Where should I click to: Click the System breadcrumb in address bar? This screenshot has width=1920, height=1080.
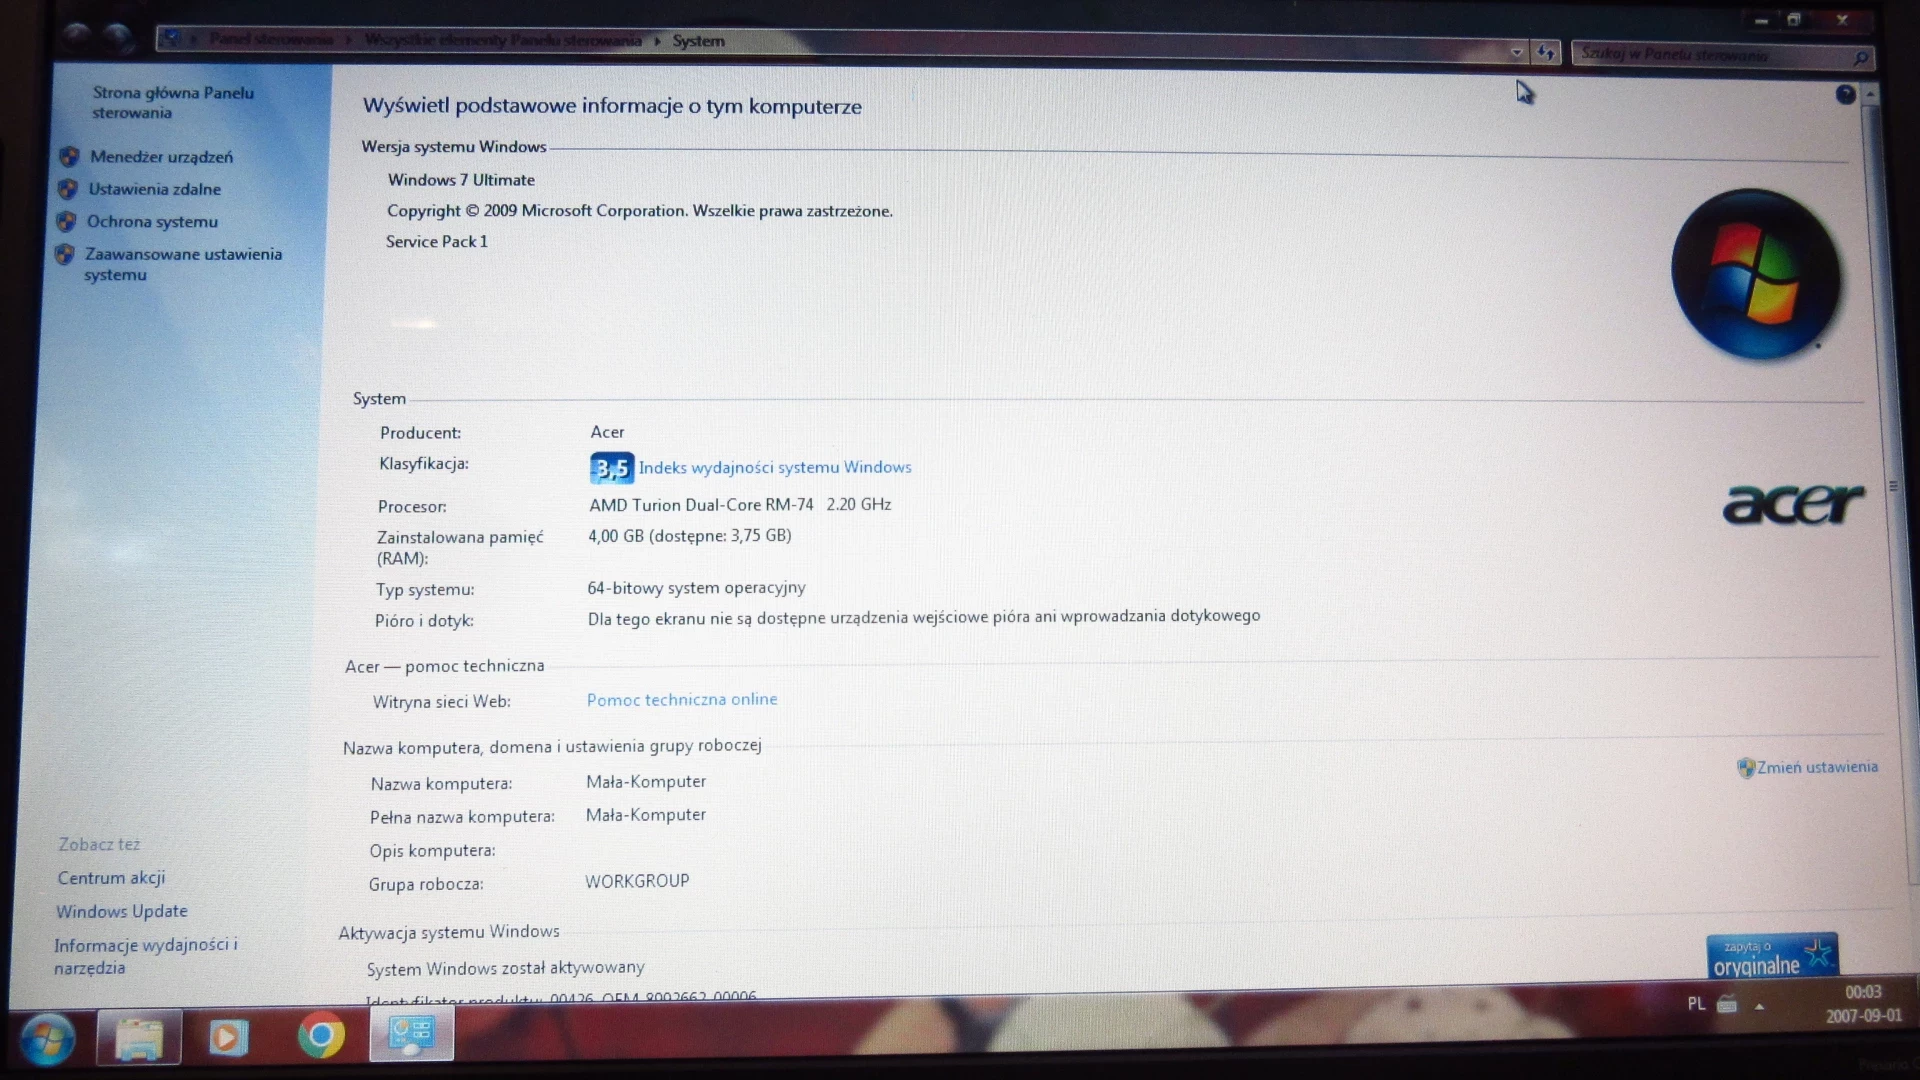pyautogui.click(x=698, y=41)
